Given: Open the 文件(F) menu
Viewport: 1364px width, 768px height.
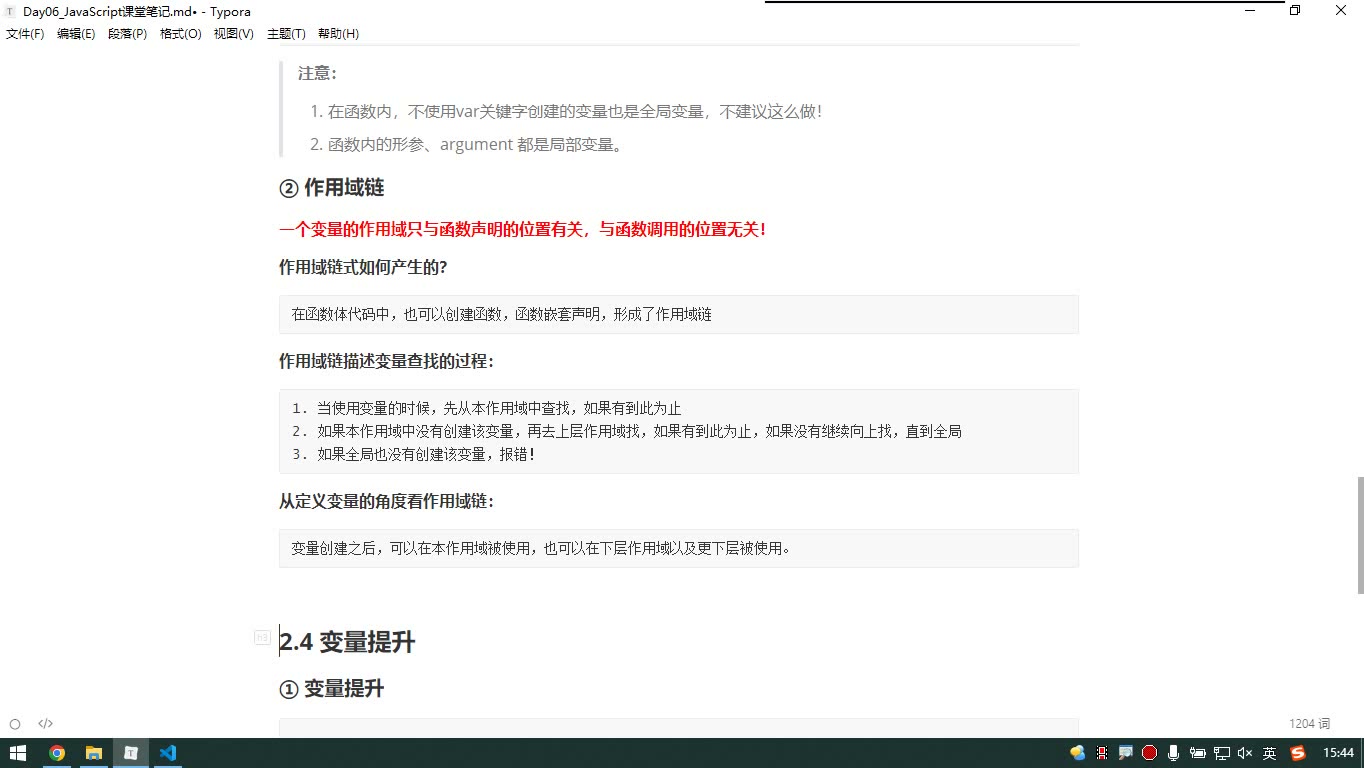Looking at the screenshot, I should [x=25, y=34].
